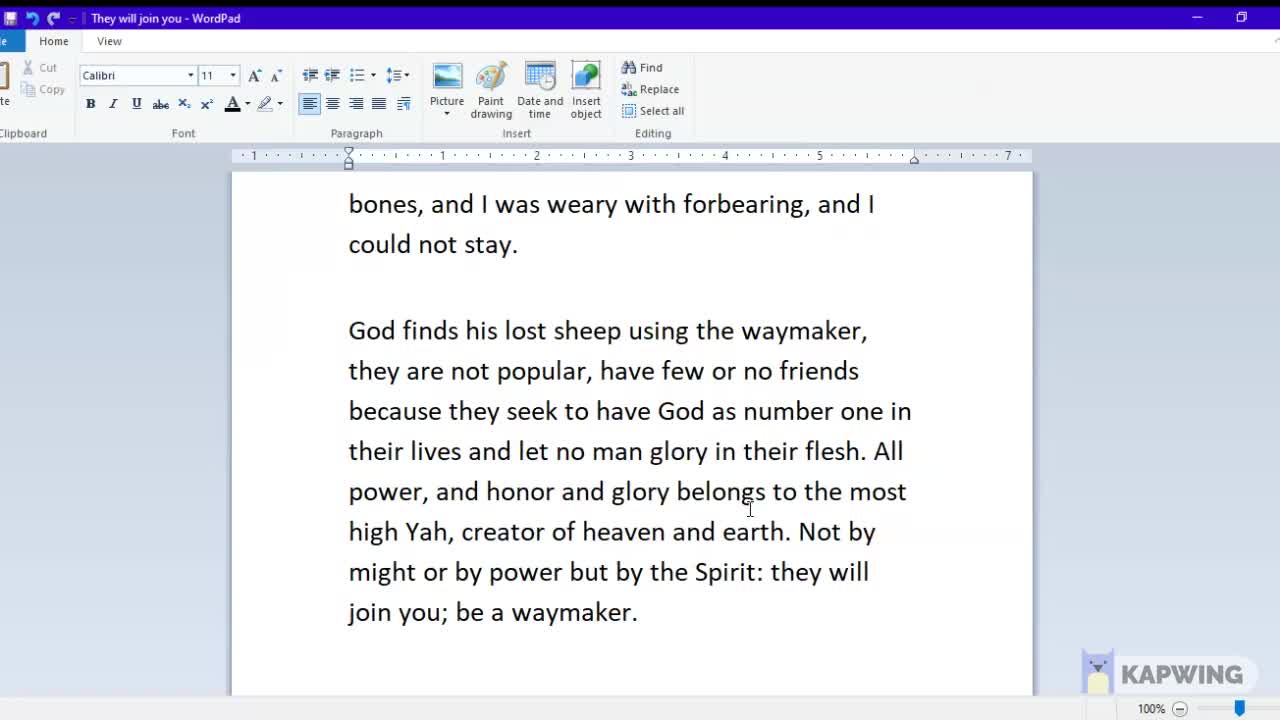The height and width of the screenshot is (720, 1280).
Task: Toggle italic formatting
Action: pos(113,104)
